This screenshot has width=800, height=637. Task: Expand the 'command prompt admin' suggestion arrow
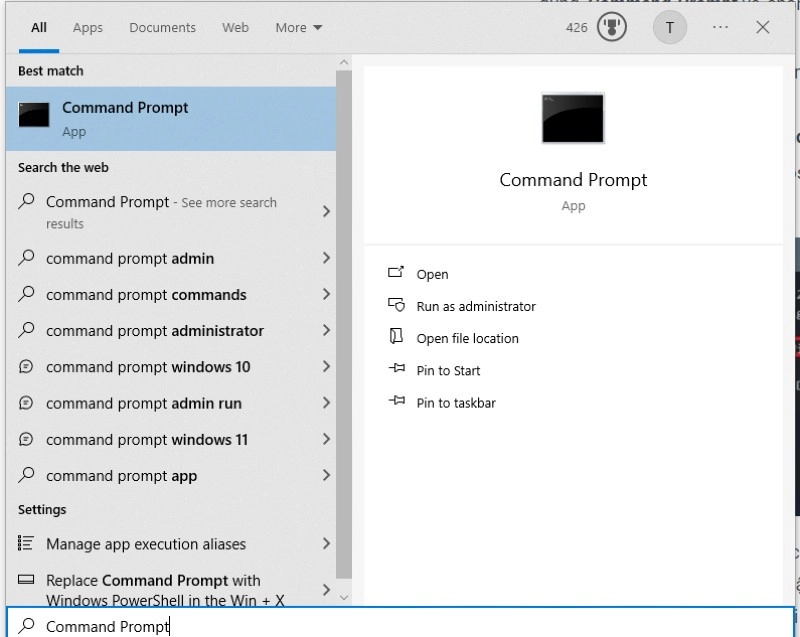click(x=327, y=258)
